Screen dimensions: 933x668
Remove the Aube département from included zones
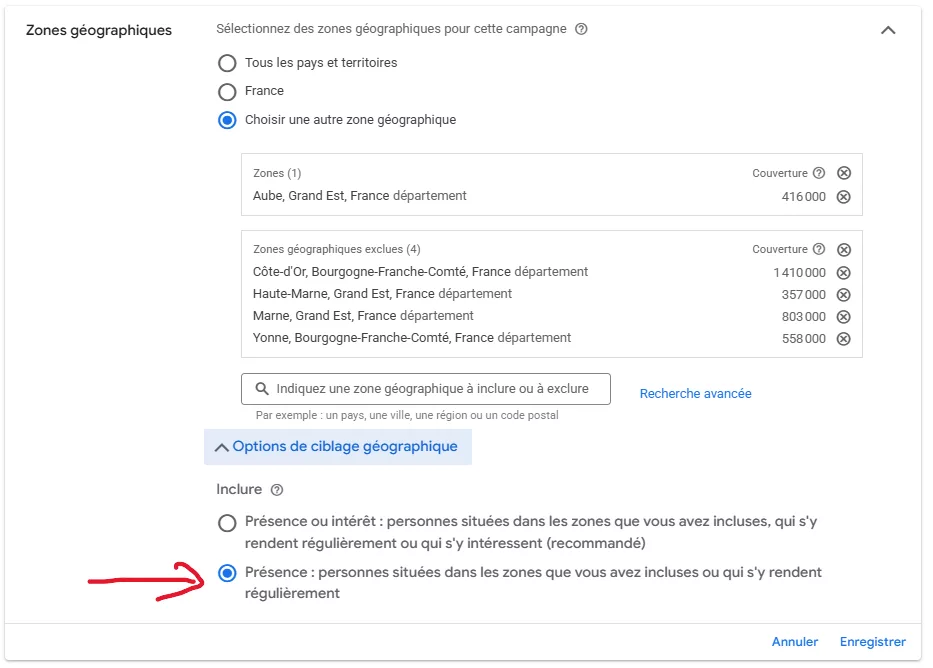[843, 196]
